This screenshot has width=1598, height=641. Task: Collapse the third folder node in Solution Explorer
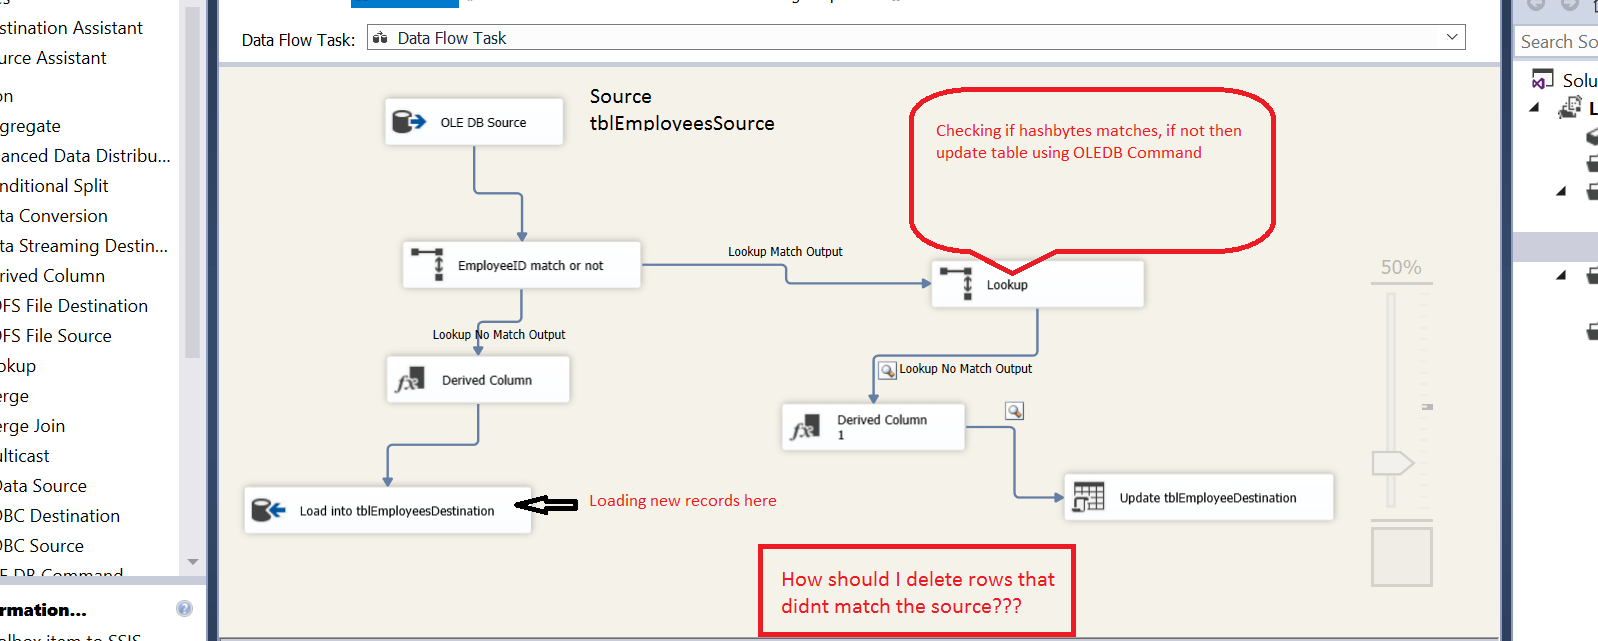tap(1561, 191)
